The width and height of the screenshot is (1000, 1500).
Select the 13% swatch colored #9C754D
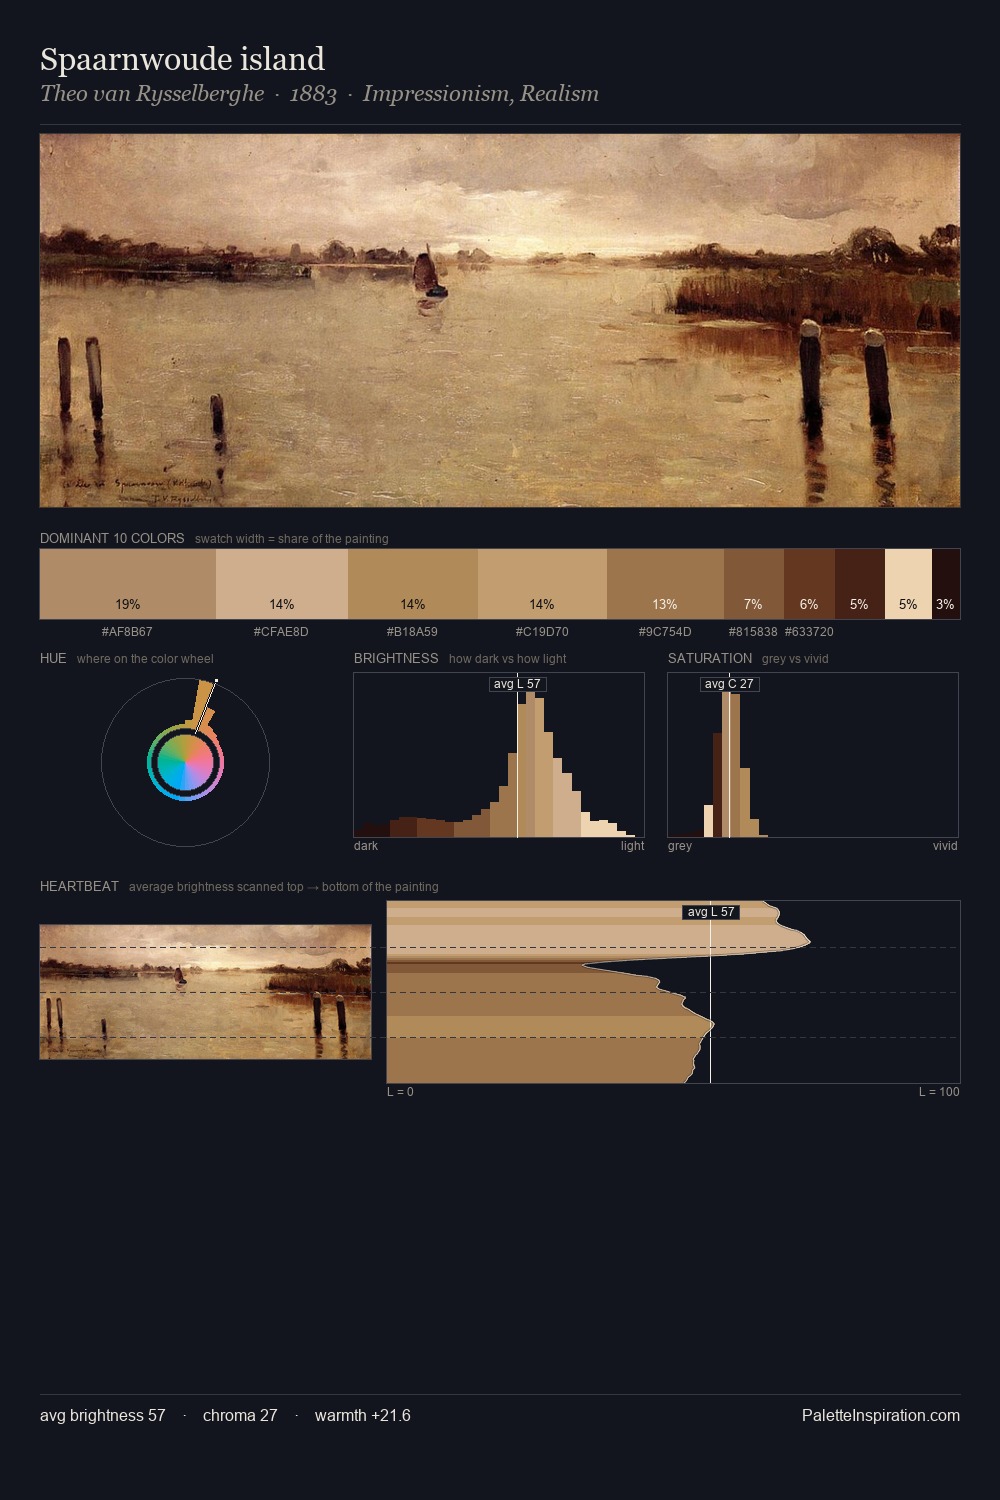pyautogui.click(x=665, y=584)
